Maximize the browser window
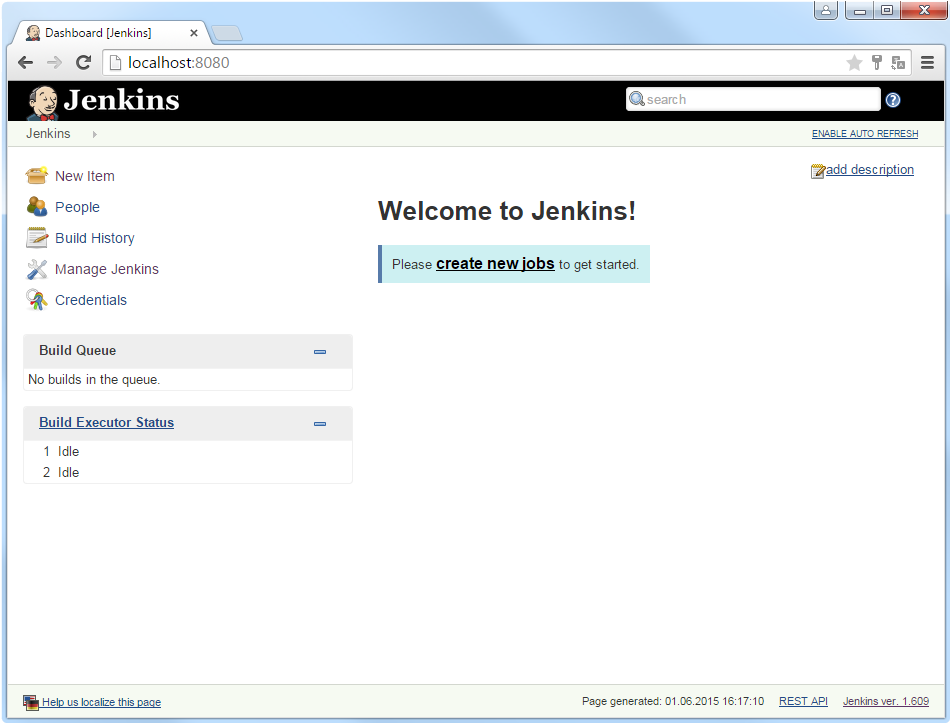Screen dimensions: 950x723 (886, 10)
